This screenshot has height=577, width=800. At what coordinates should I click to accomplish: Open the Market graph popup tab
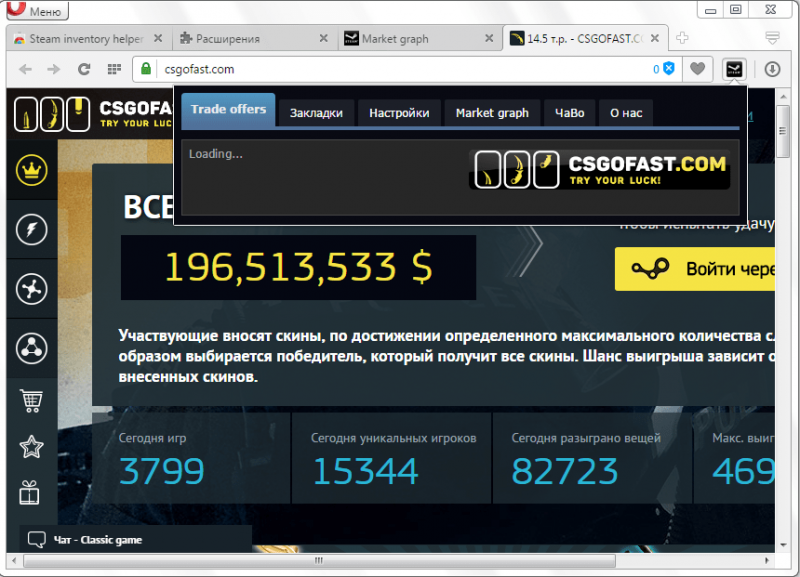tap(492, 113)
